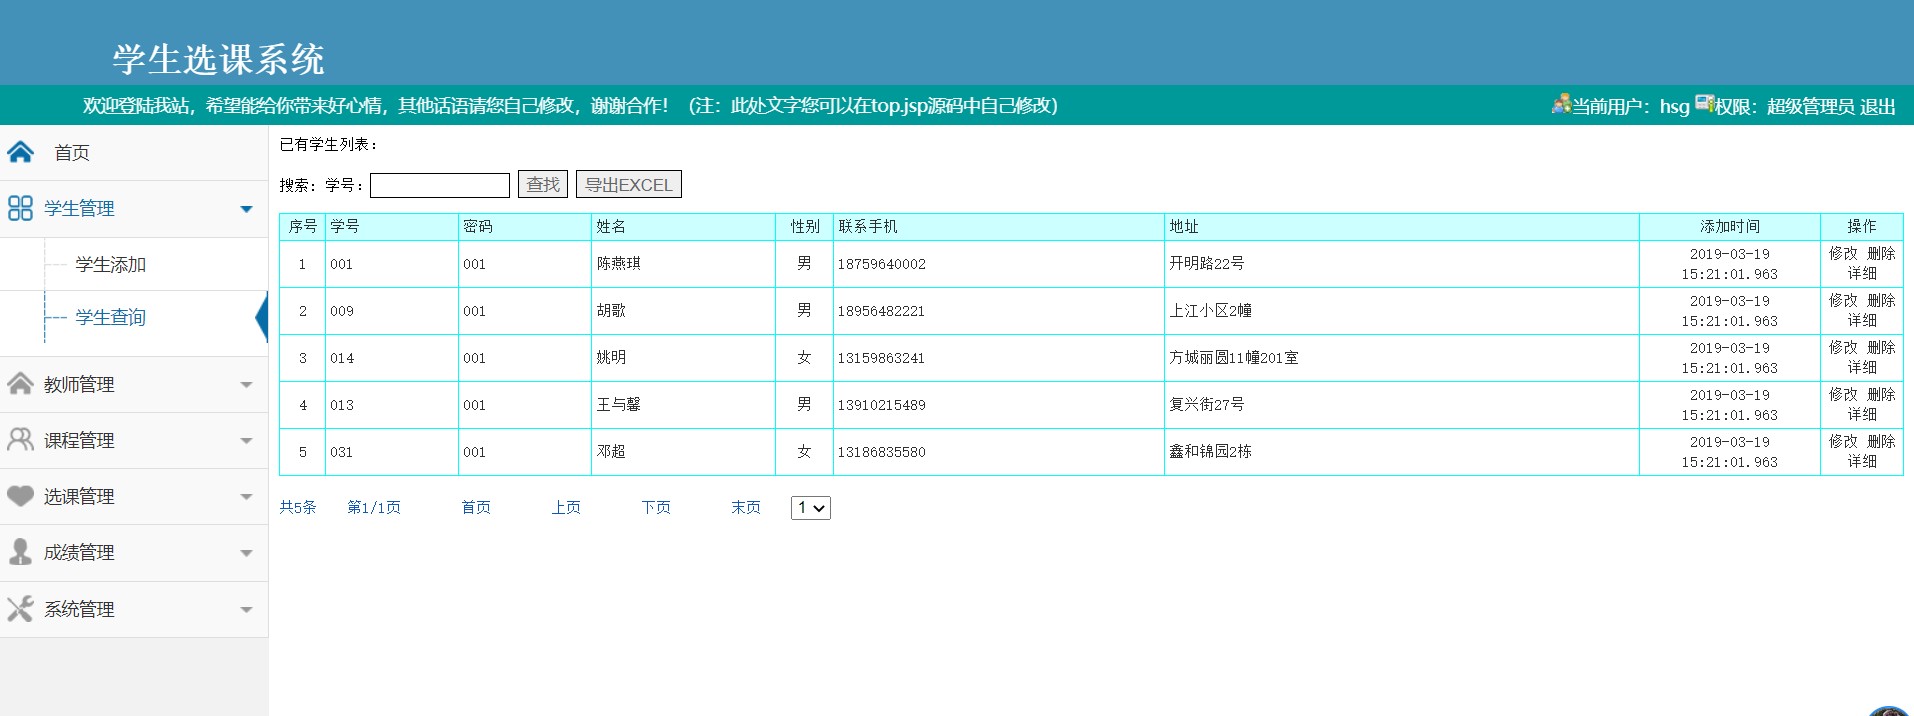Expand the 教师管理 menu arrow
The height and width of the screenshot is (716, 1914).
pos(246,385)
